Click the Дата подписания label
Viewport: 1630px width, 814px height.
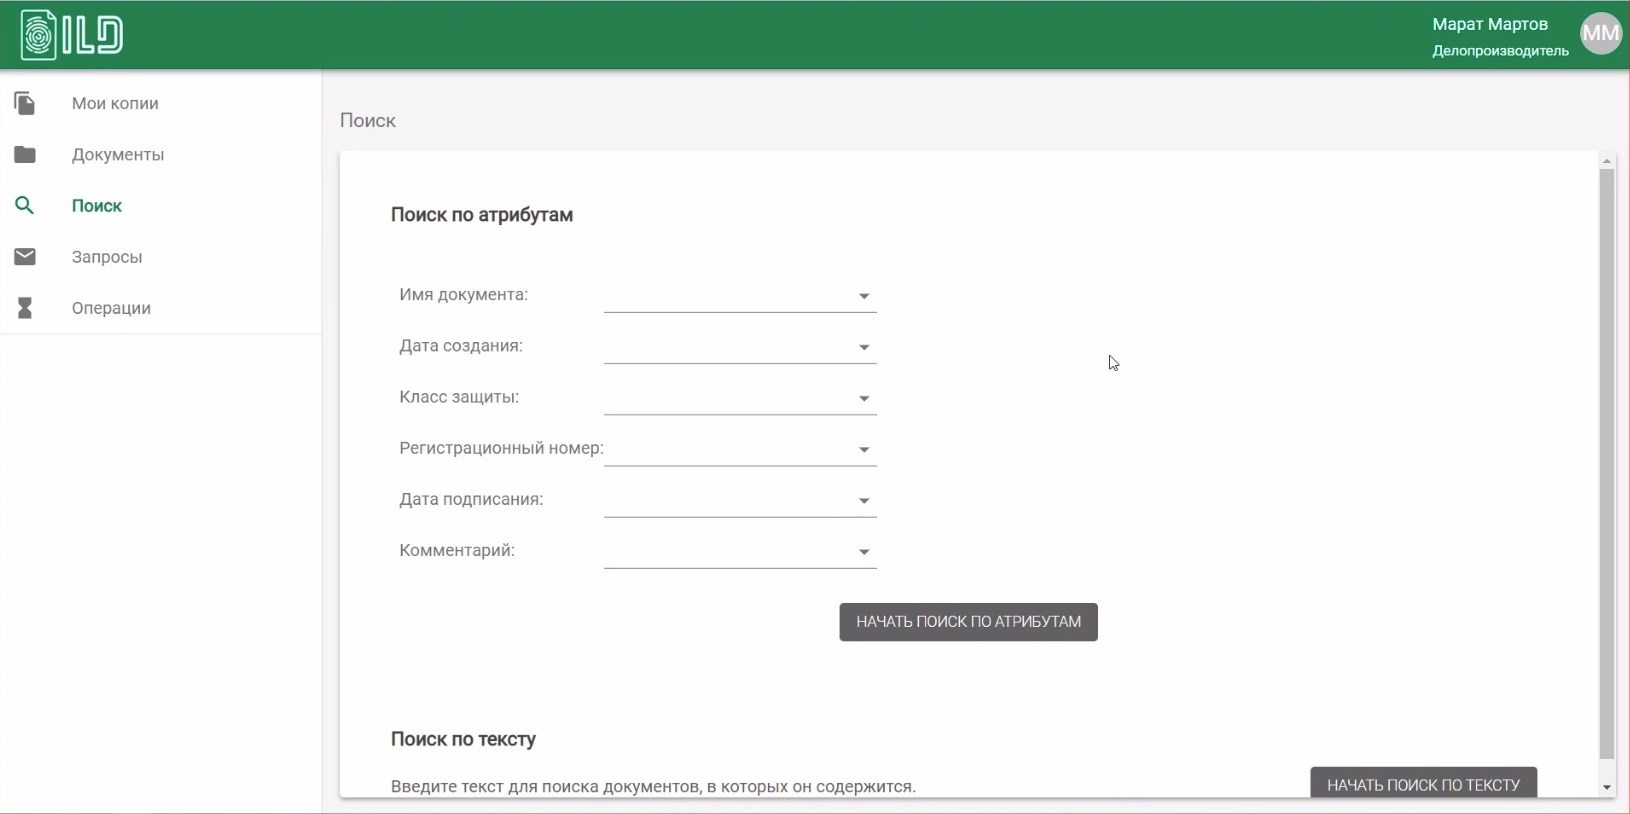(x=471, y=499)
